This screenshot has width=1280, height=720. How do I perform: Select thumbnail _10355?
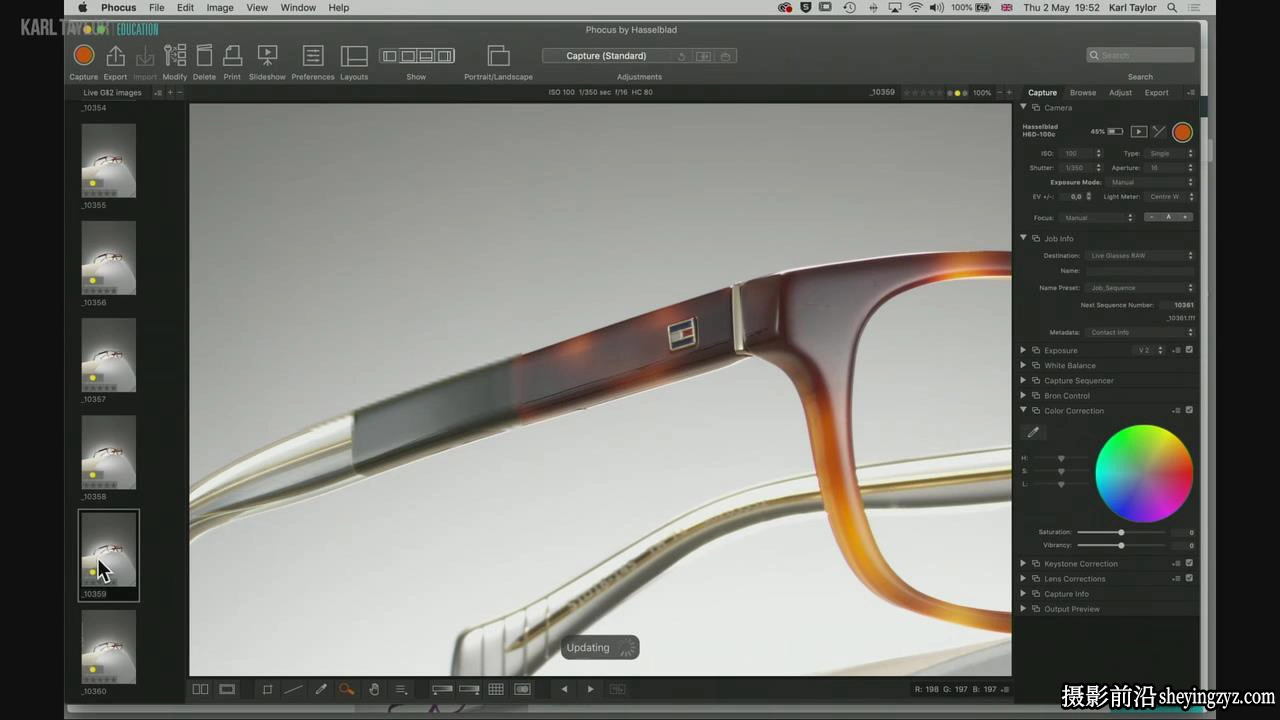tap(108, 161)
